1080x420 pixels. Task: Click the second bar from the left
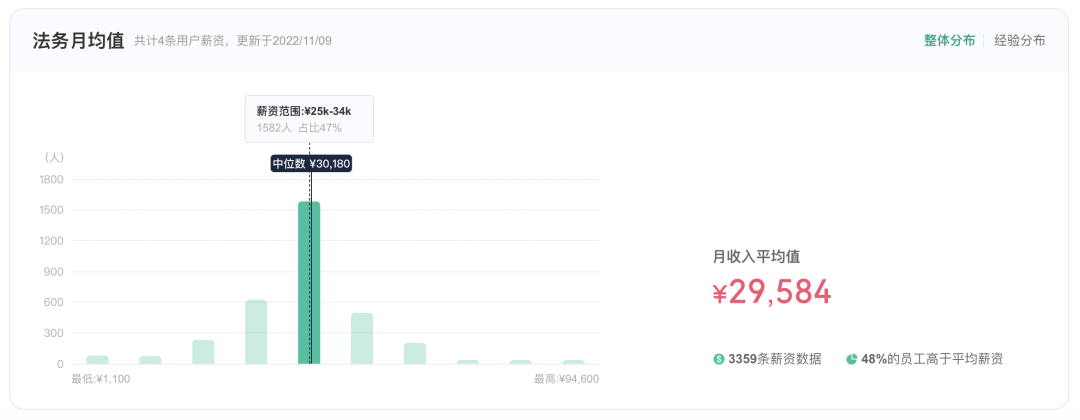150,359
